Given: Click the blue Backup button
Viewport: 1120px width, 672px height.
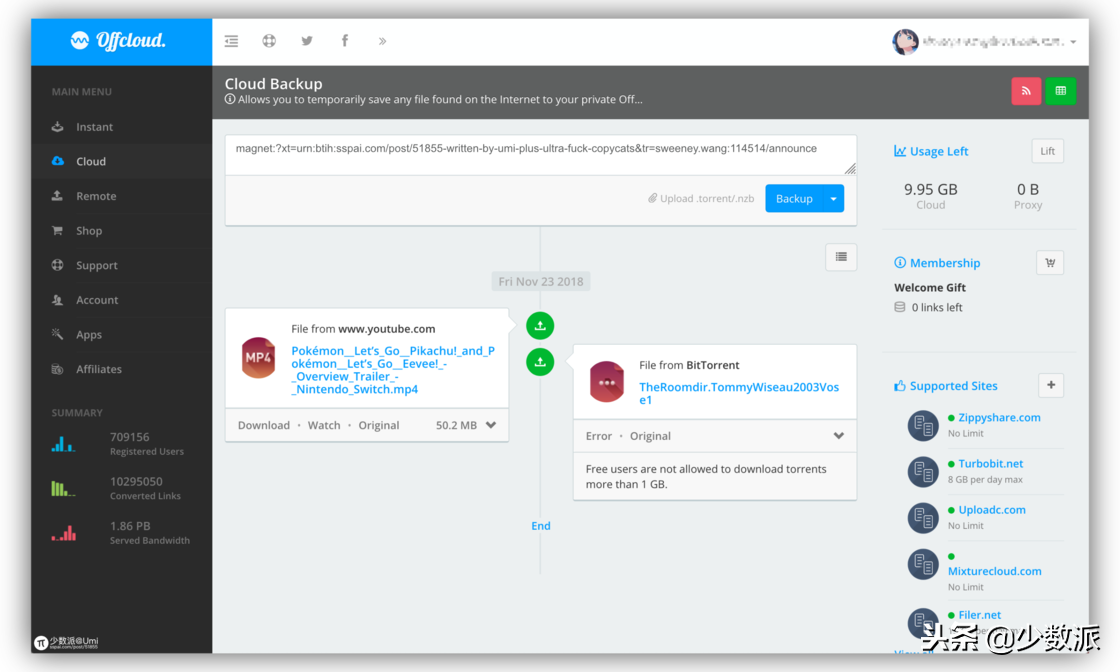Looking at the screenshot, I should pyautogui.click(x=794, y=199).
